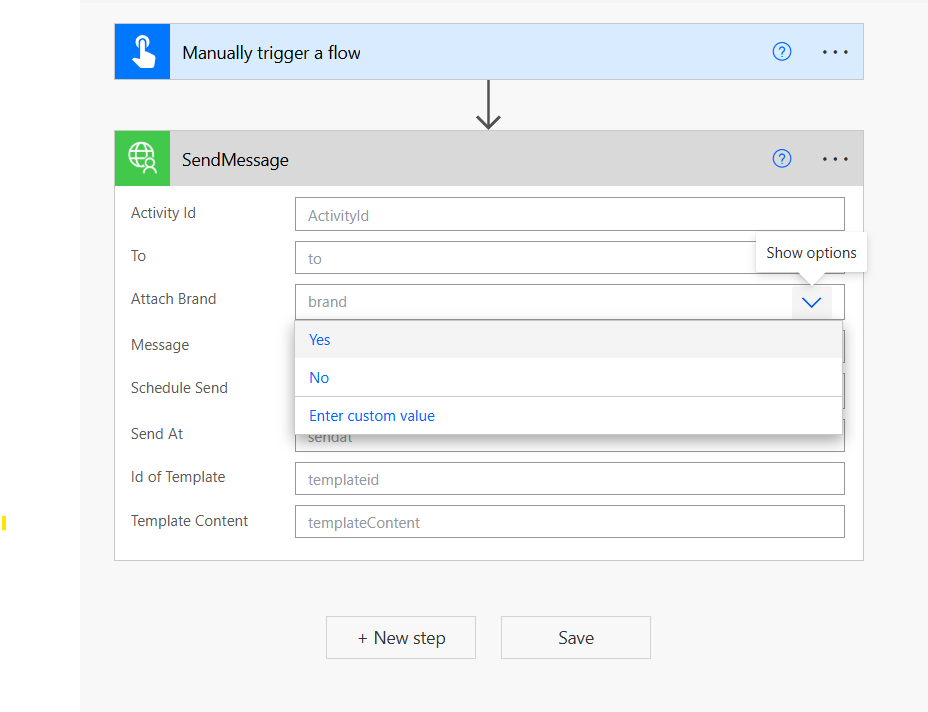Open help for Manually trigger a flow
Screen dimensions: 928x712
[x=782, y=52]
